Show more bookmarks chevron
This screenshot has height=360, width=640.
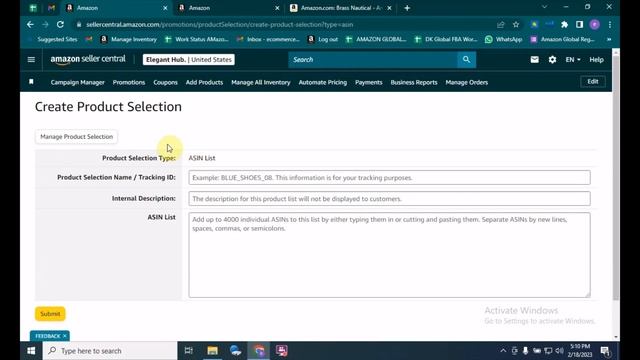point(609,39)
